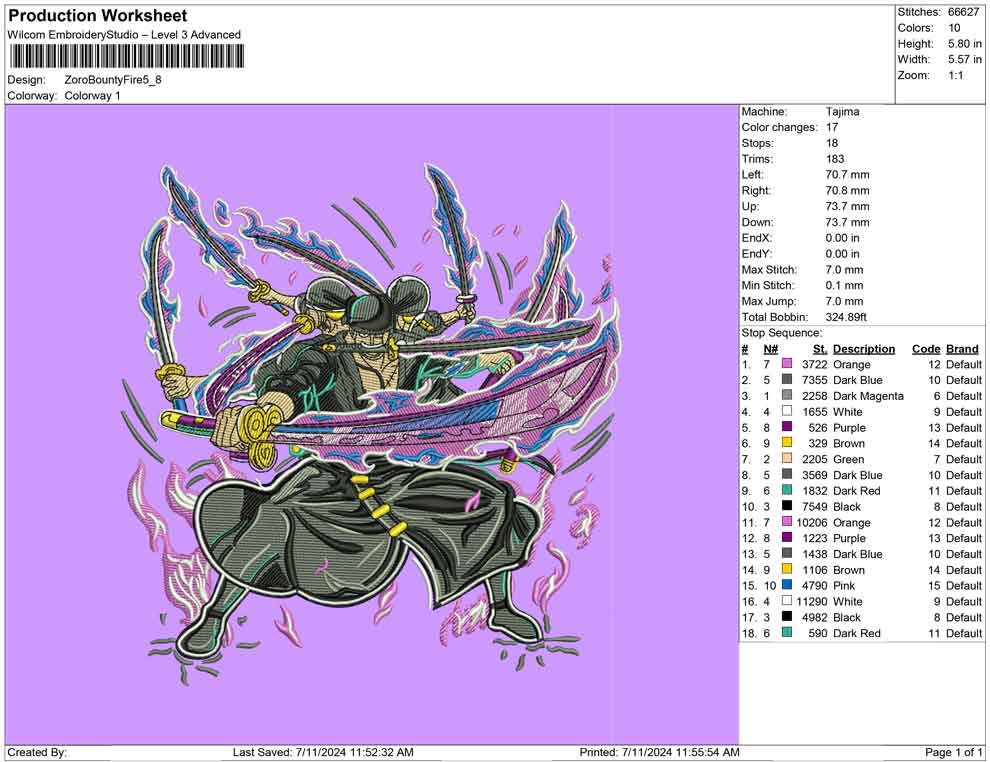The width and height of the screenshot is (990, 762).
Task: Select the teal swatch in stop row 18
Action: pos(787,633)
